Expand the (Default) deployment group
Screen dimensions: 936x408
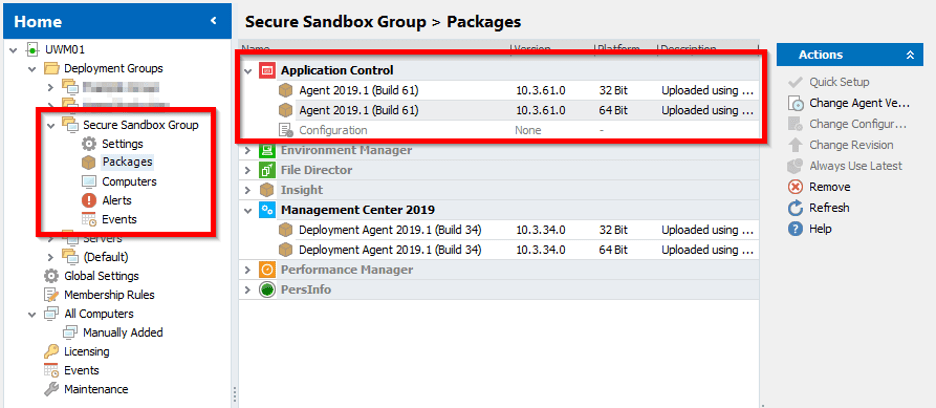coord(51,257)
